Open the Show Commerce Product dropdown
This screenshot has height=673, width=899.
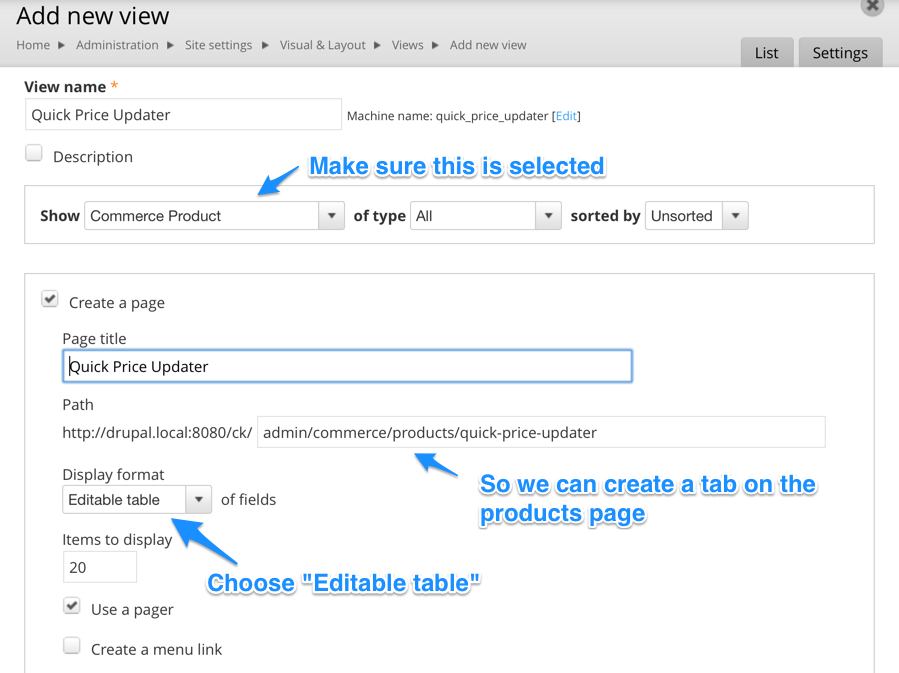[214, 216]
